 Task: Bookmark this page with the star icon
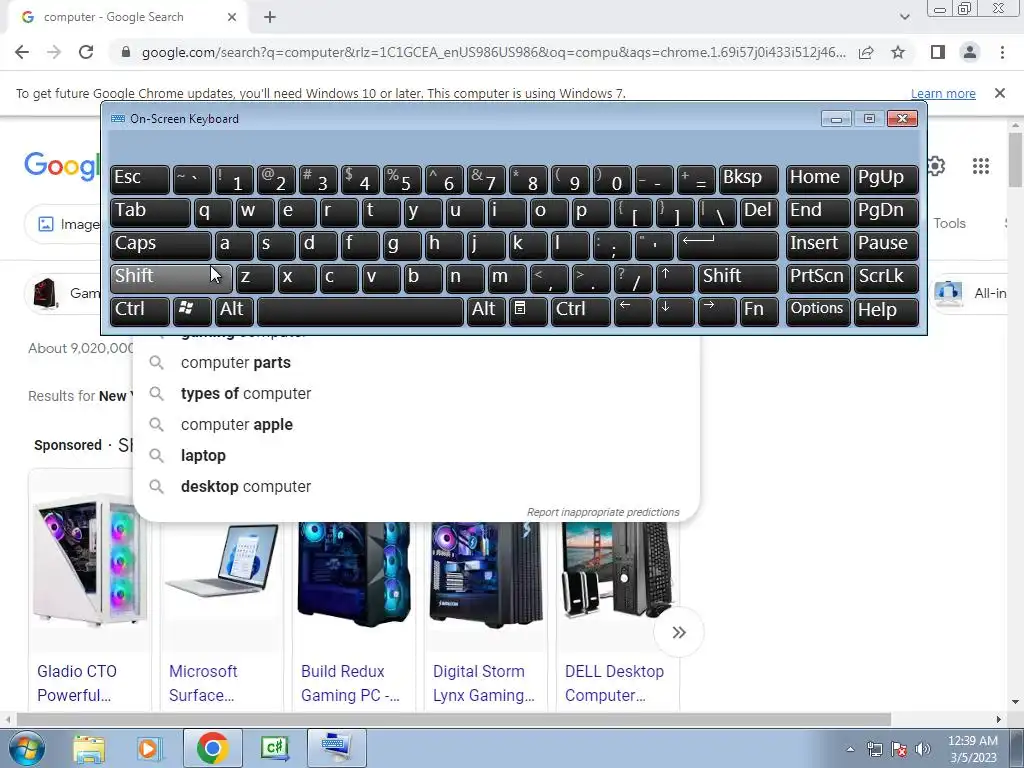tap(898, 52)
